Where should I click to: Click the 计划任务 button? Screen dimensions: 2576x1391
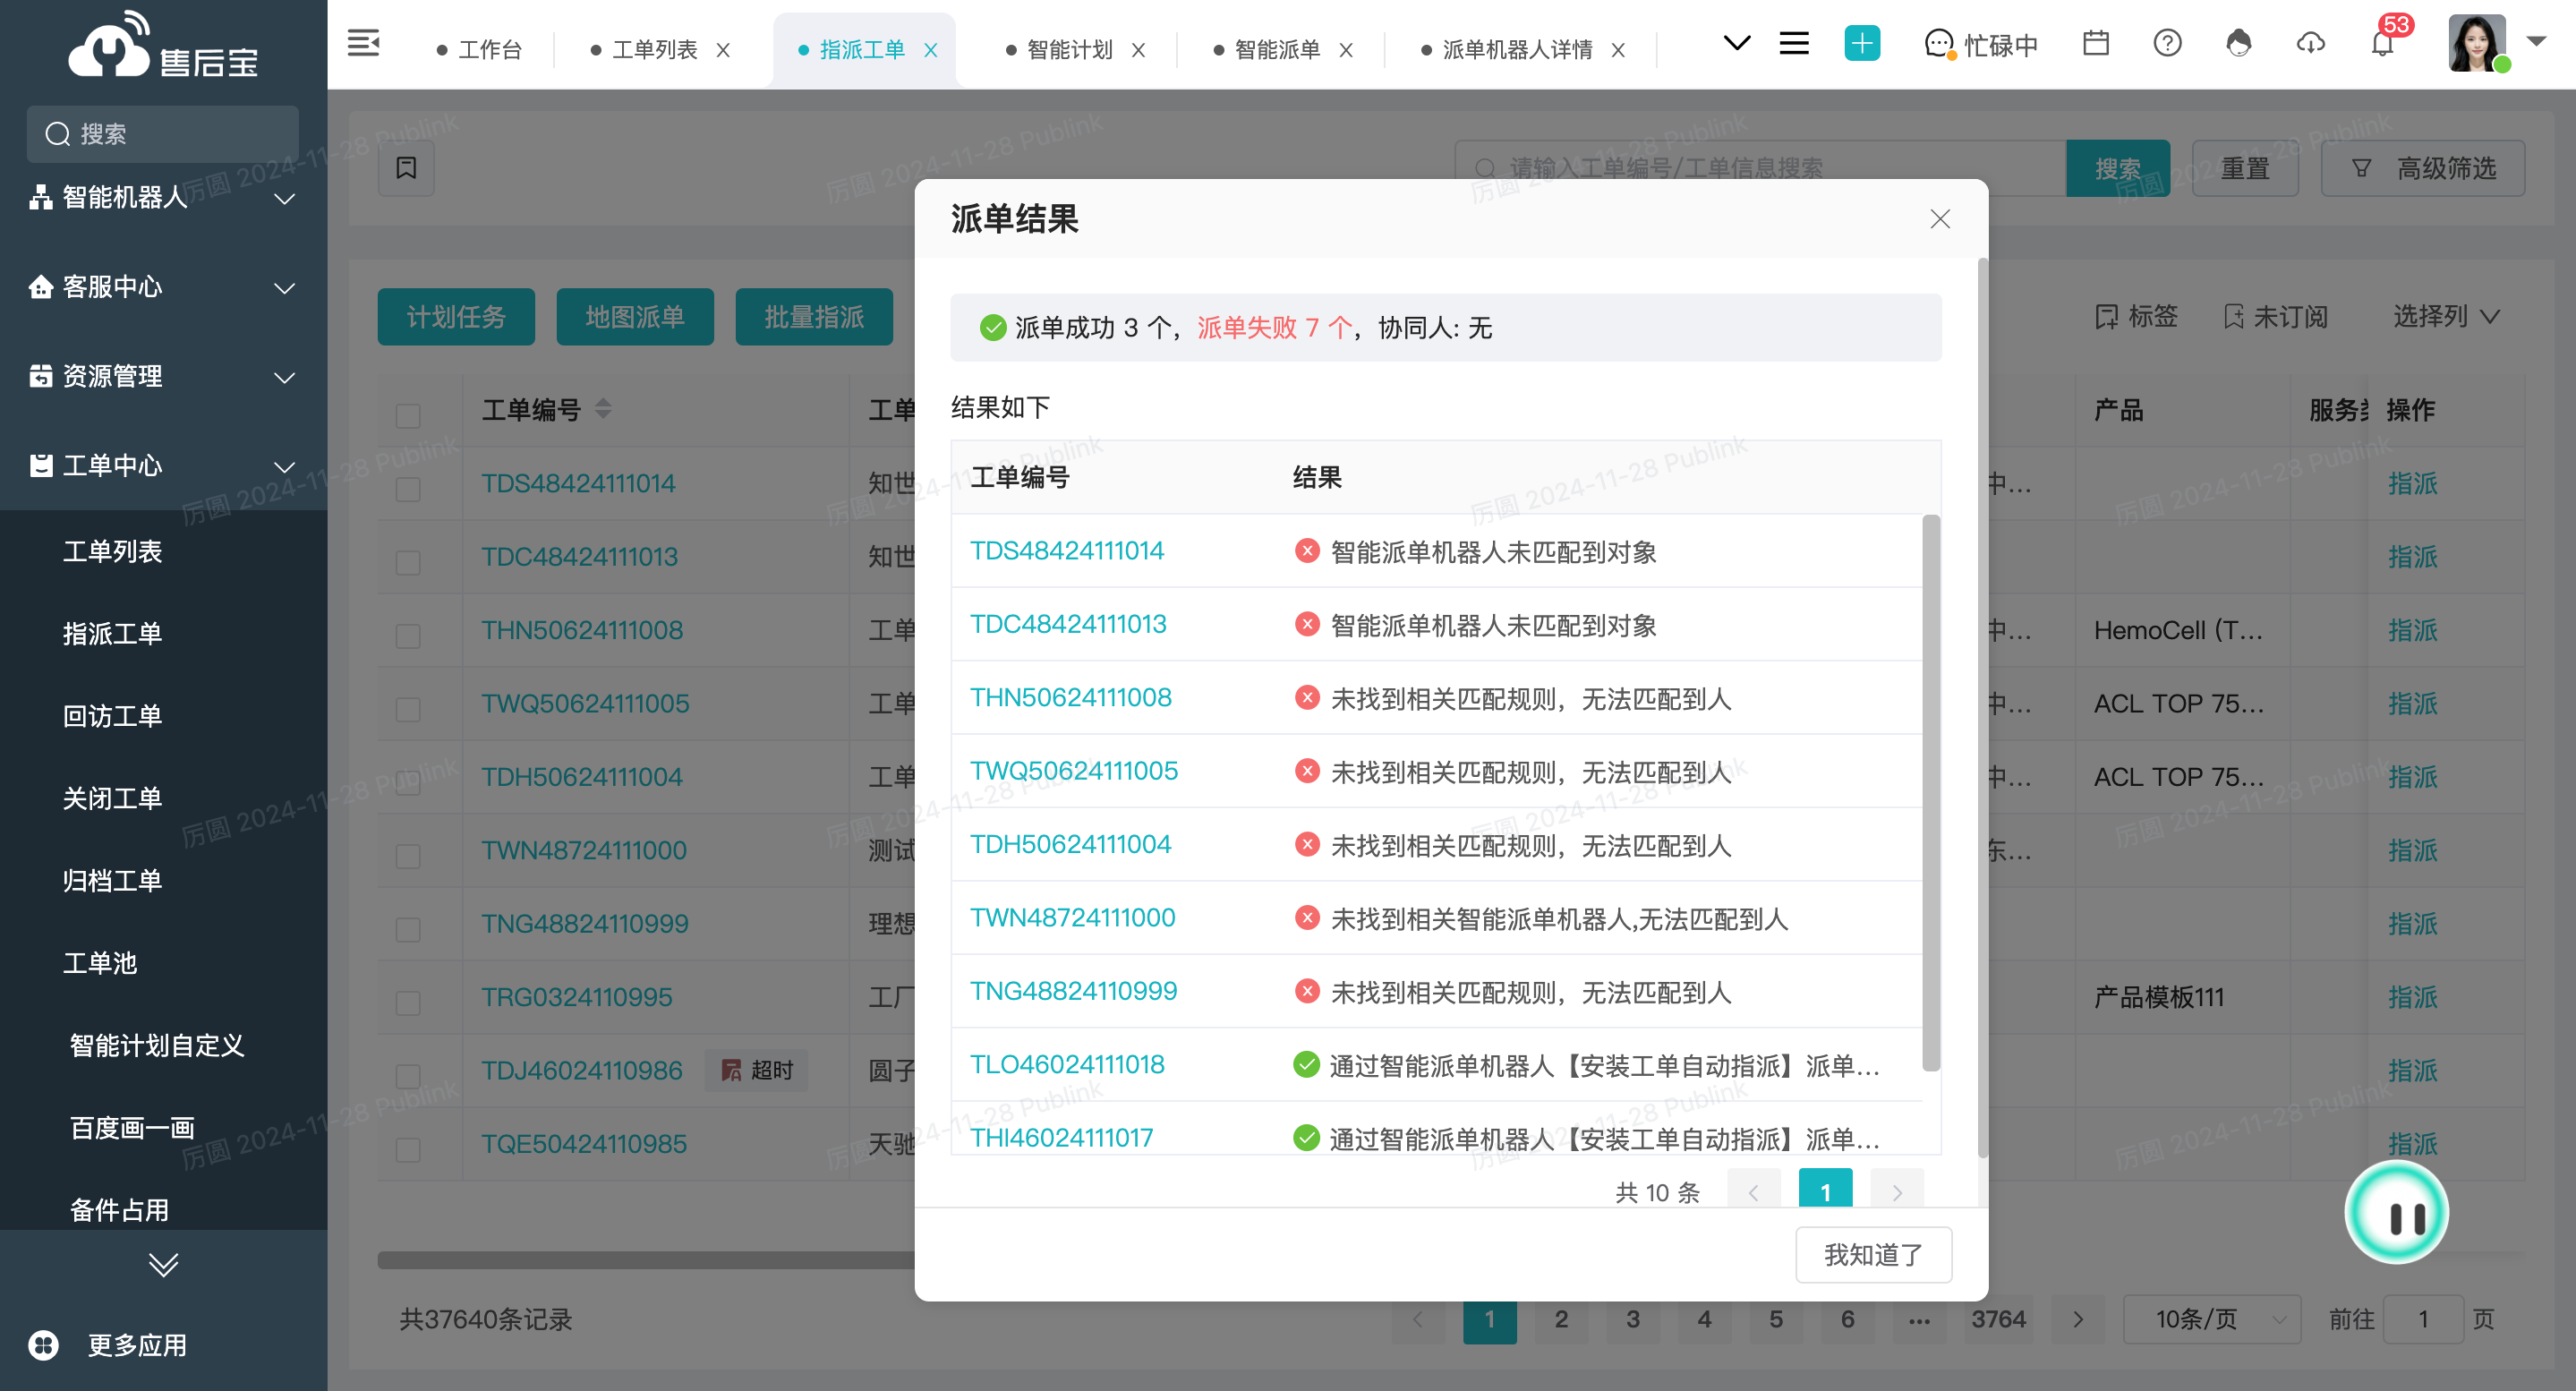(x=456, y=317)
